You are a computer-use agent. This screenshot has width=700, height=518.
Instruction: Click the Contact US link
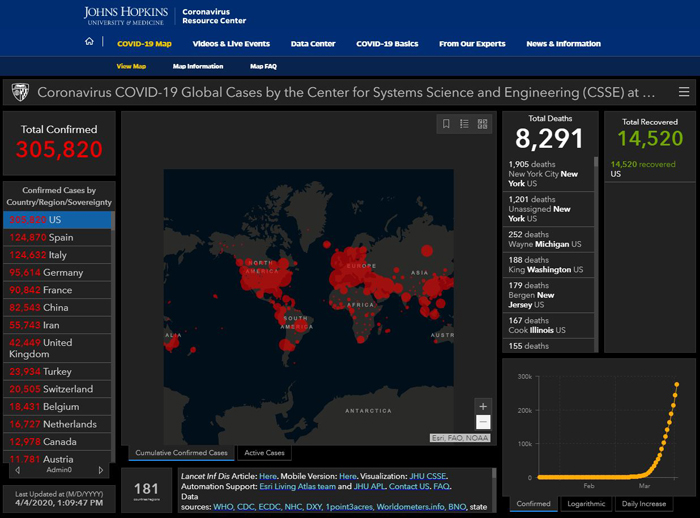(409, 486)
